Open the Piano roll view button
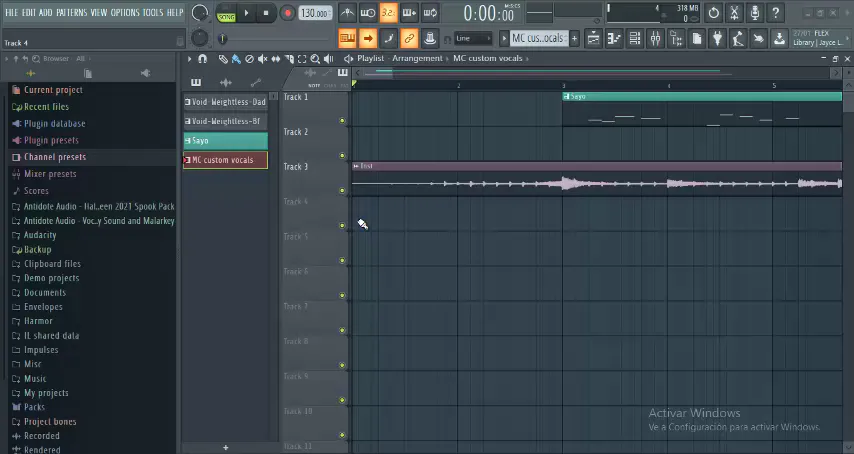The image size is (854, 454). coord(614,38)
